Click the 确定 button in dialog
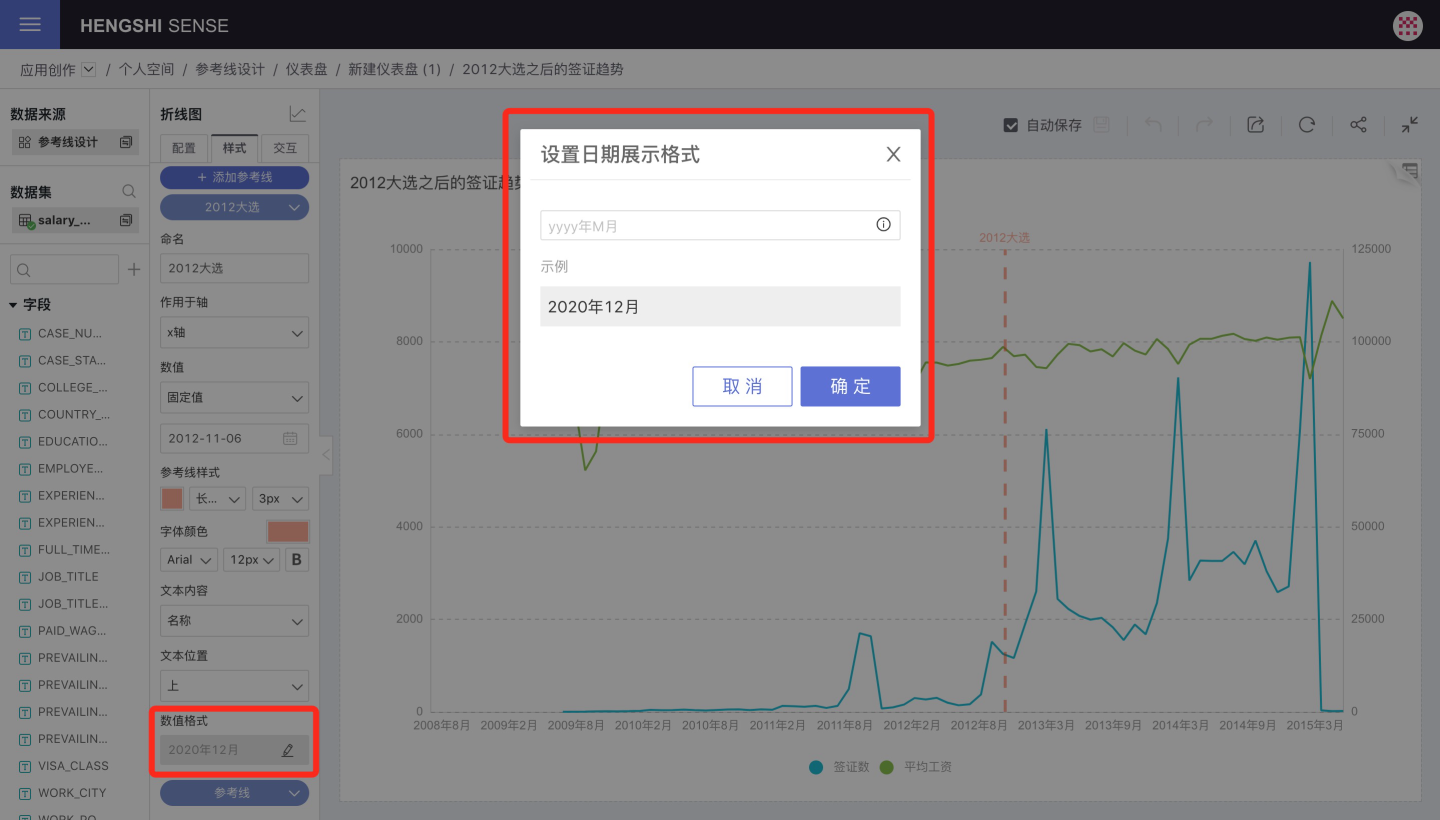The width and height of the screenshot is (1440, 820). coord(850,387)
